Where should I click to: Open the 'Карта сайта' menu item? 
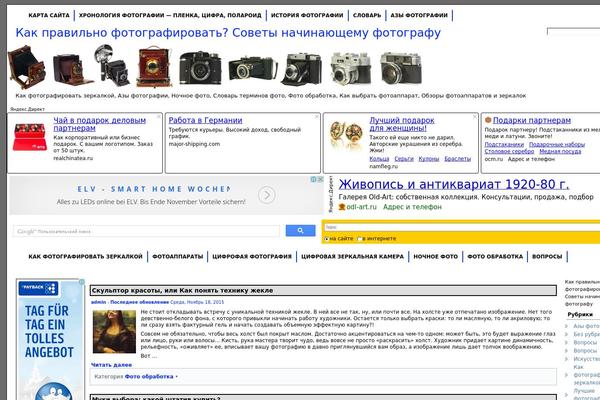[49, 16]
